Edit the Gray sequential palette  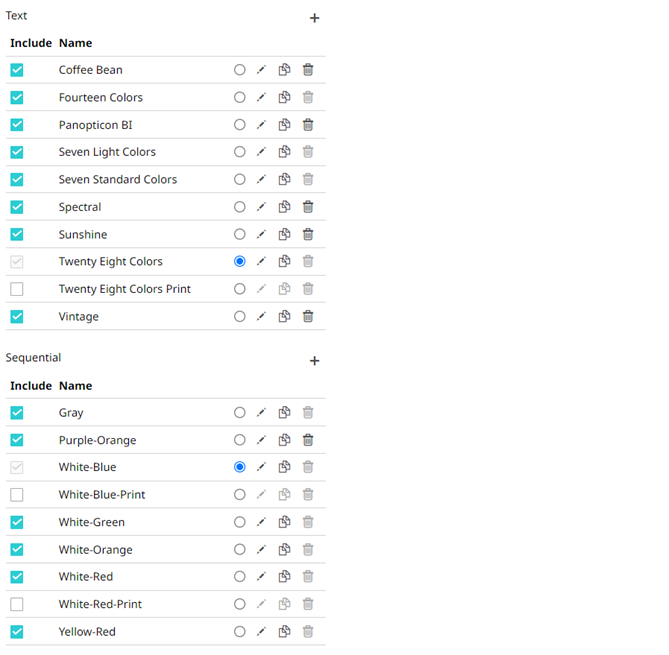(261, 413)
